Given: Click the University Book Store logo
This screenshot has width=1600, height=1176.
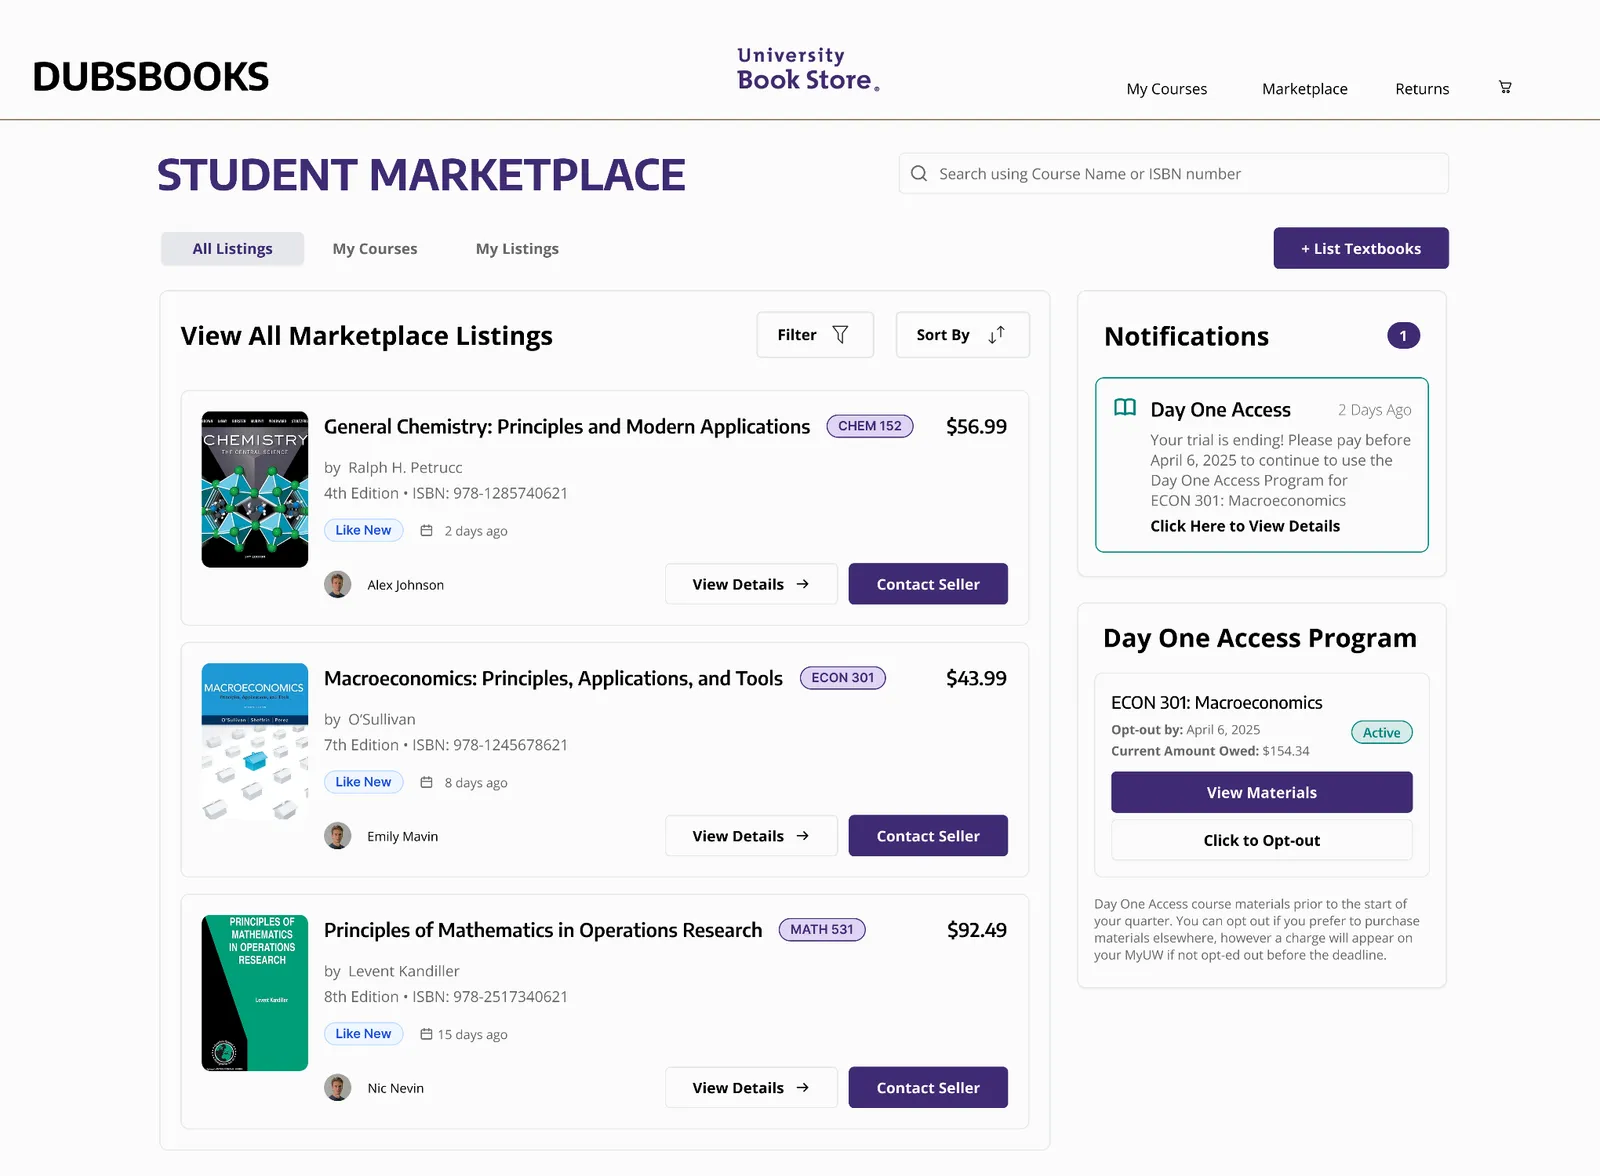Looking at the screenshot, I should [x=808, y=70].
